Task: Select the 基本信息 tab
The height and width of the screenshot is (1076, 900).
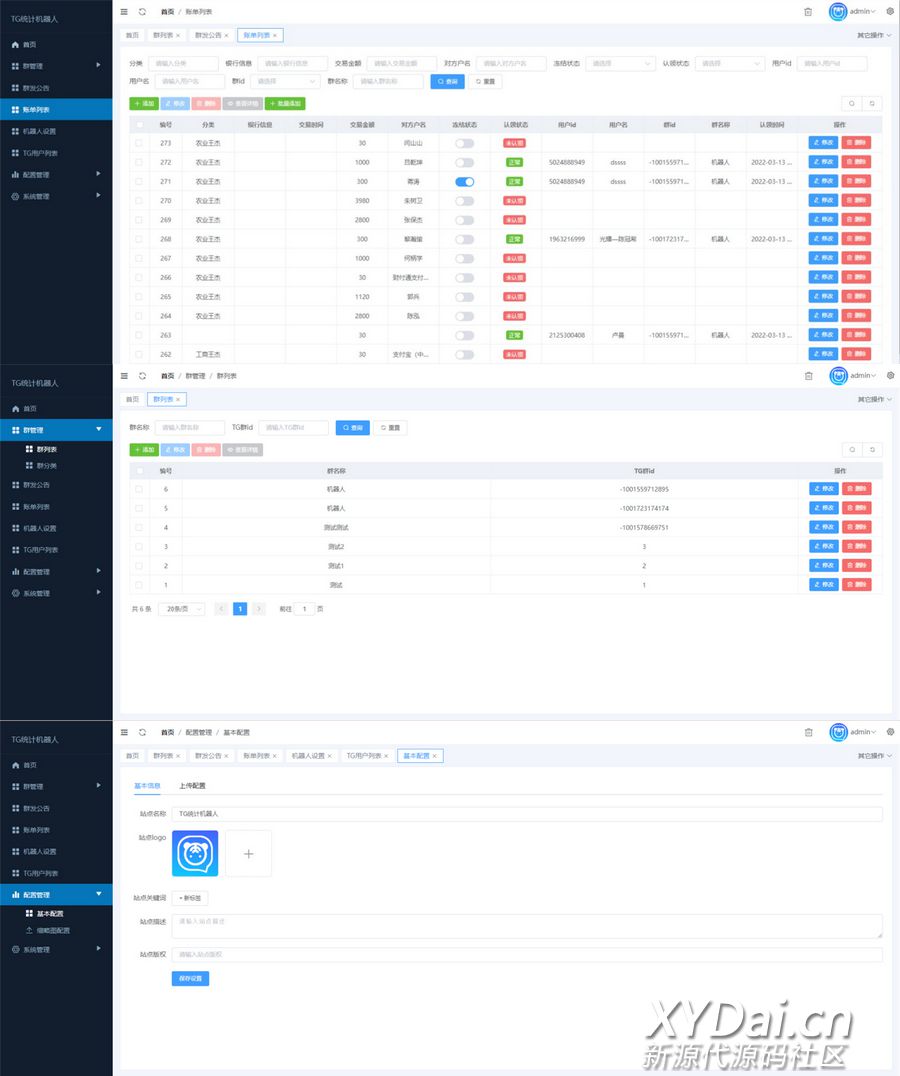Action: click(x=147, y=785)
